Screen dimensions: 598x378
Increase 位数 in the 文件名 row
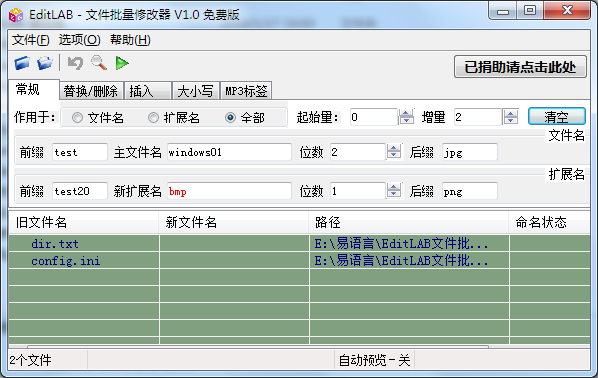pyautogui.click(x=394, y=148)
